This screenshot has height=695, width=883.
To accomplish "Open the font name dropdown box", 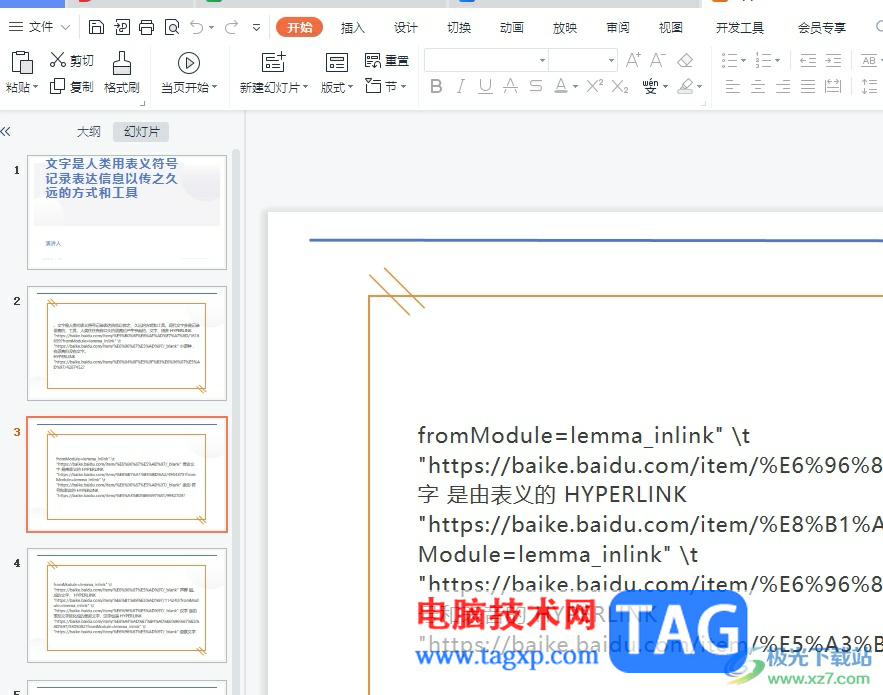I will [x=486, y=60].
